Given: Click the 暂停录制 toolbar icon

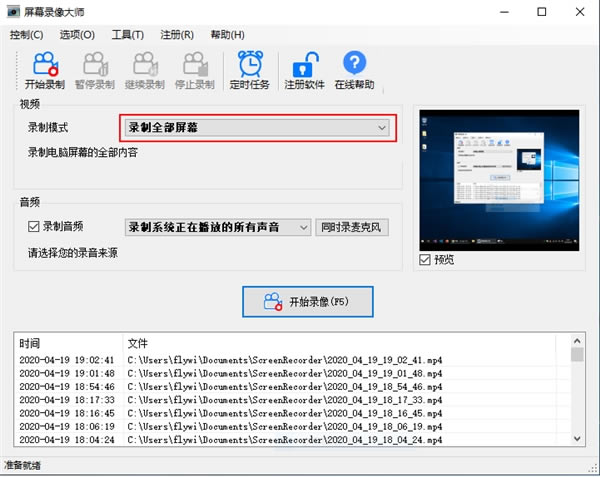Looking at the screenshot, I should point(95,71).
